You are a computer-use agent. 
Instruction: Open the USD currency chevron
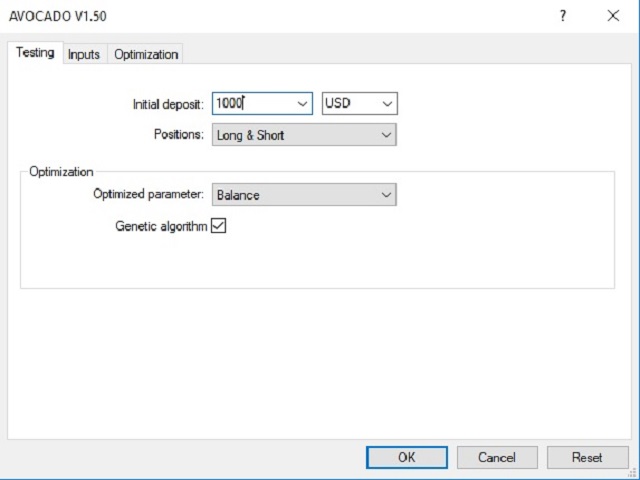[387, 104]
